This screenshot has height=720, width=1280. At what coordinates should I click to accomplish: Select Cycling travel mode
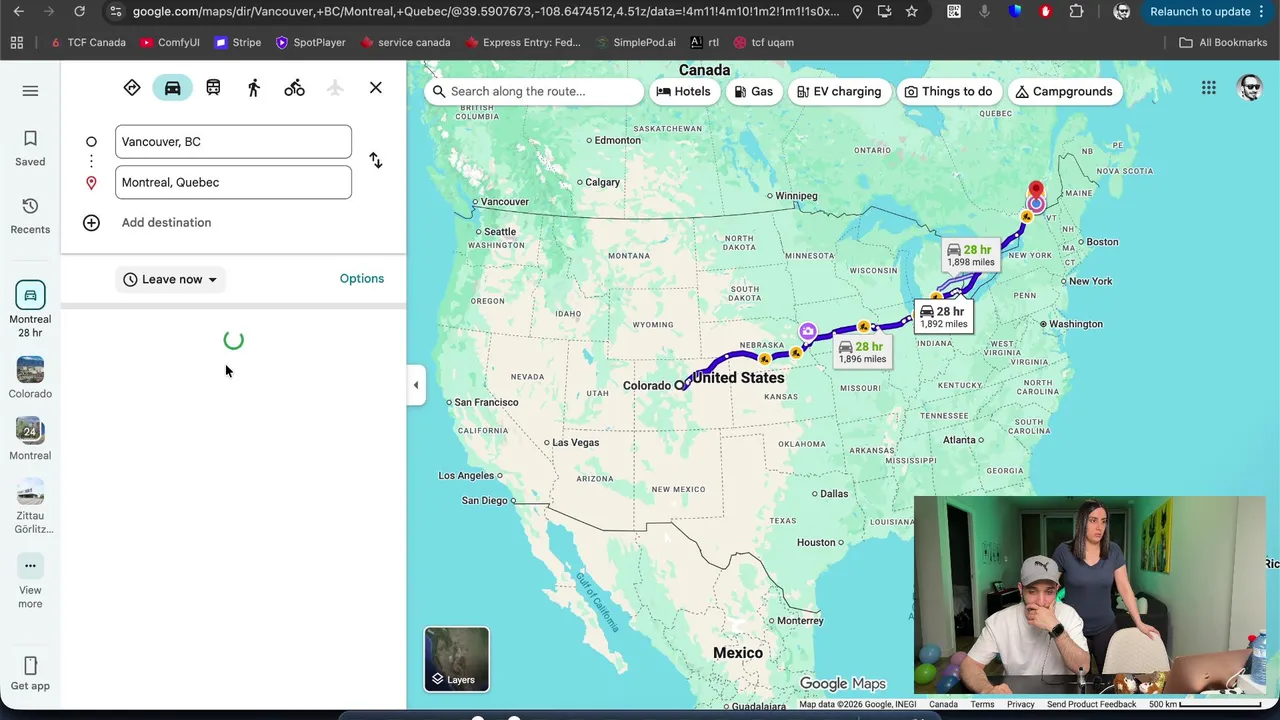tap(294, 88)
